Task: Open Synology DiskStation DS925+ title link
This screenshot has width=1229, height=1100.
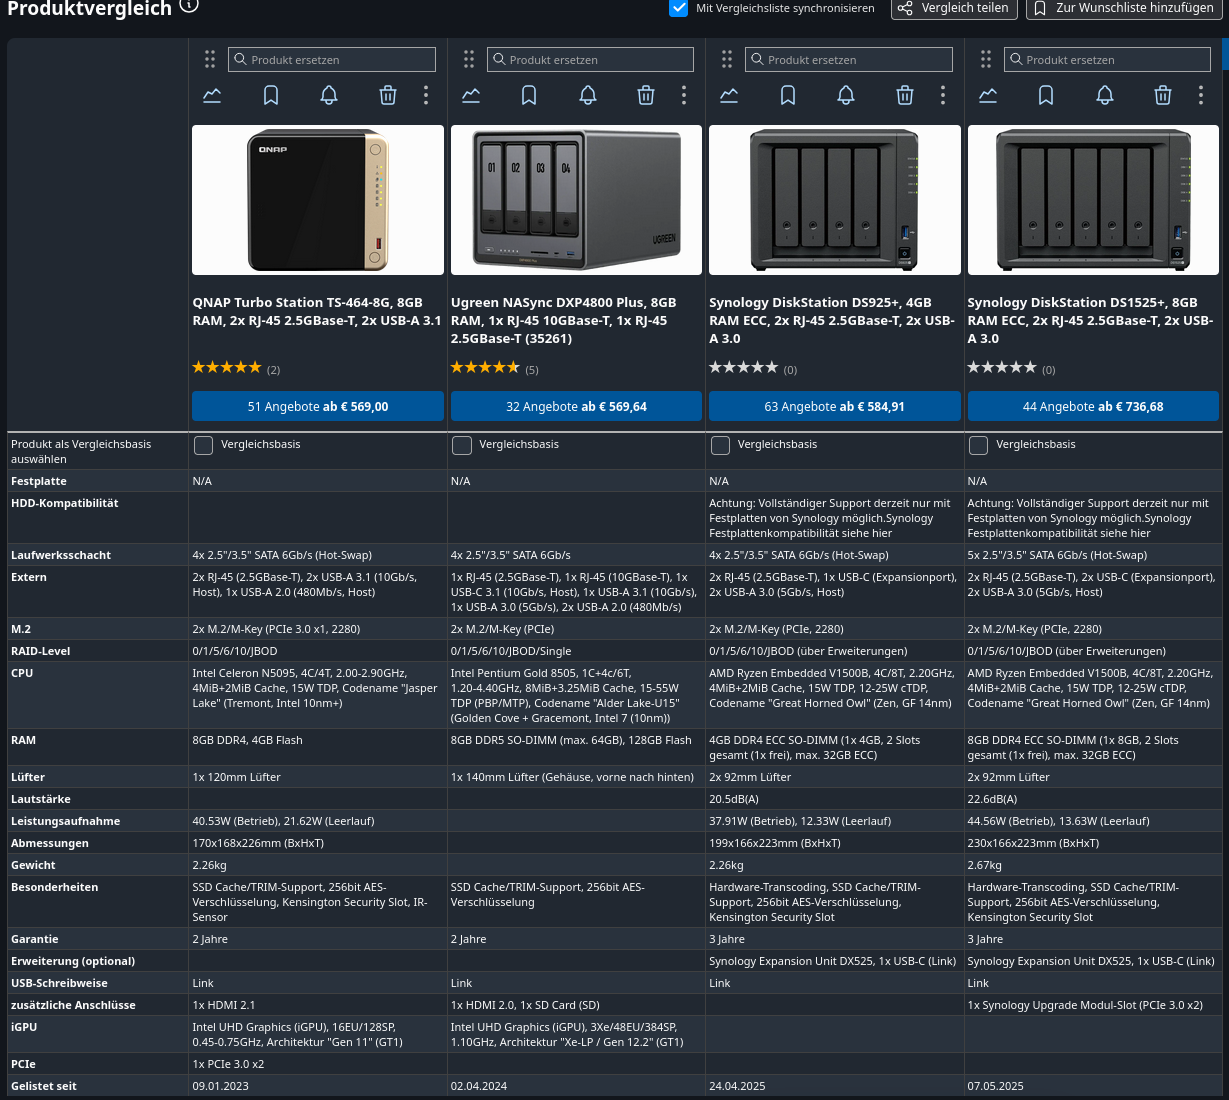Action: (832, 320)
